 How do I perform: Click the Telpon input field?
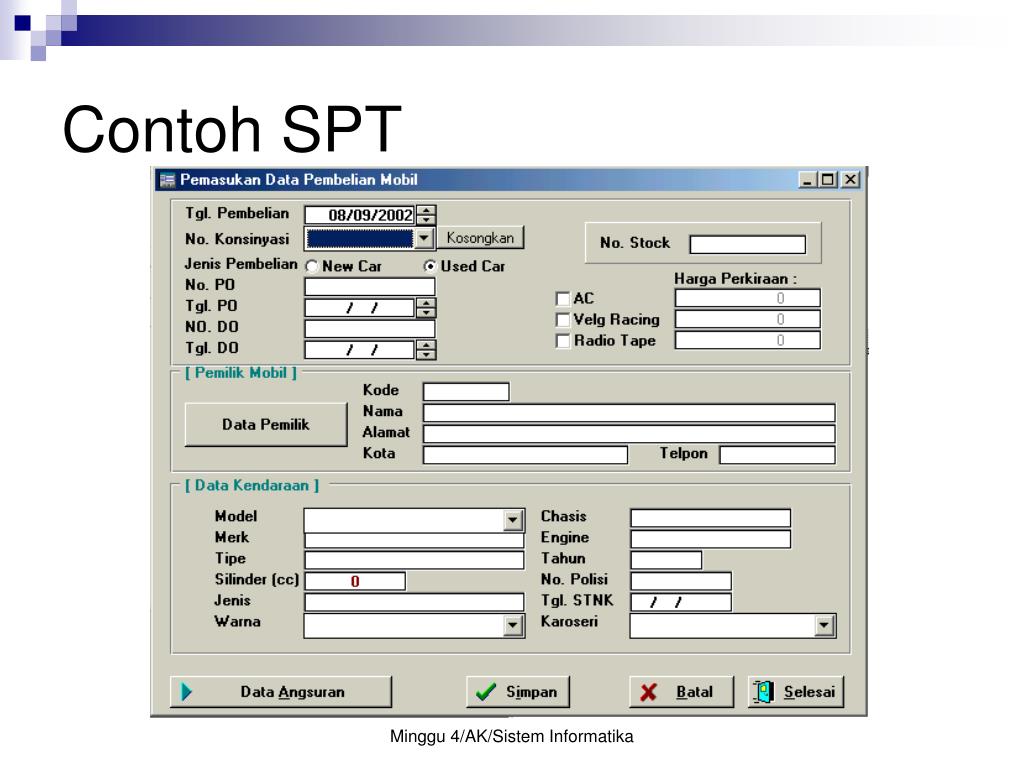pos(778,455)
